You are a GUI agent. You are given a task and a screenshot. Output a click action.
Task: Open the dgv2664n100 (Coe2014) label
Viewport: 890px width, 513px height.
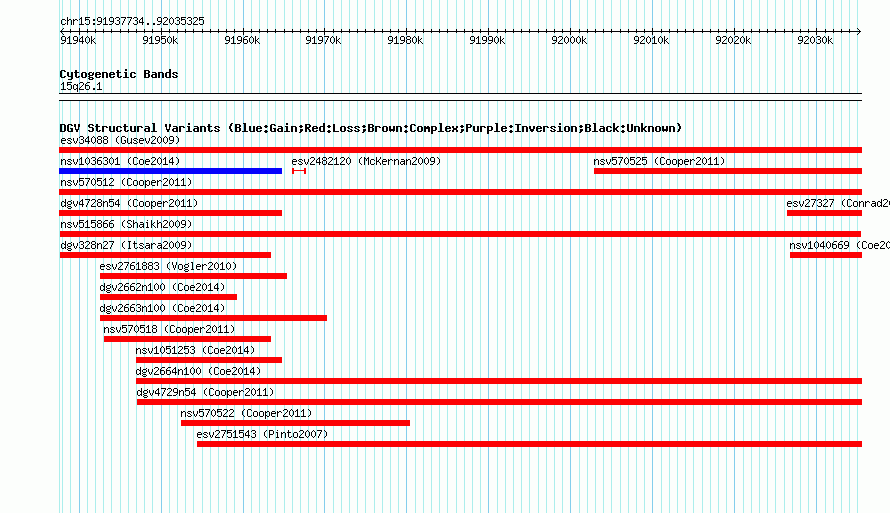pos(198,371)
